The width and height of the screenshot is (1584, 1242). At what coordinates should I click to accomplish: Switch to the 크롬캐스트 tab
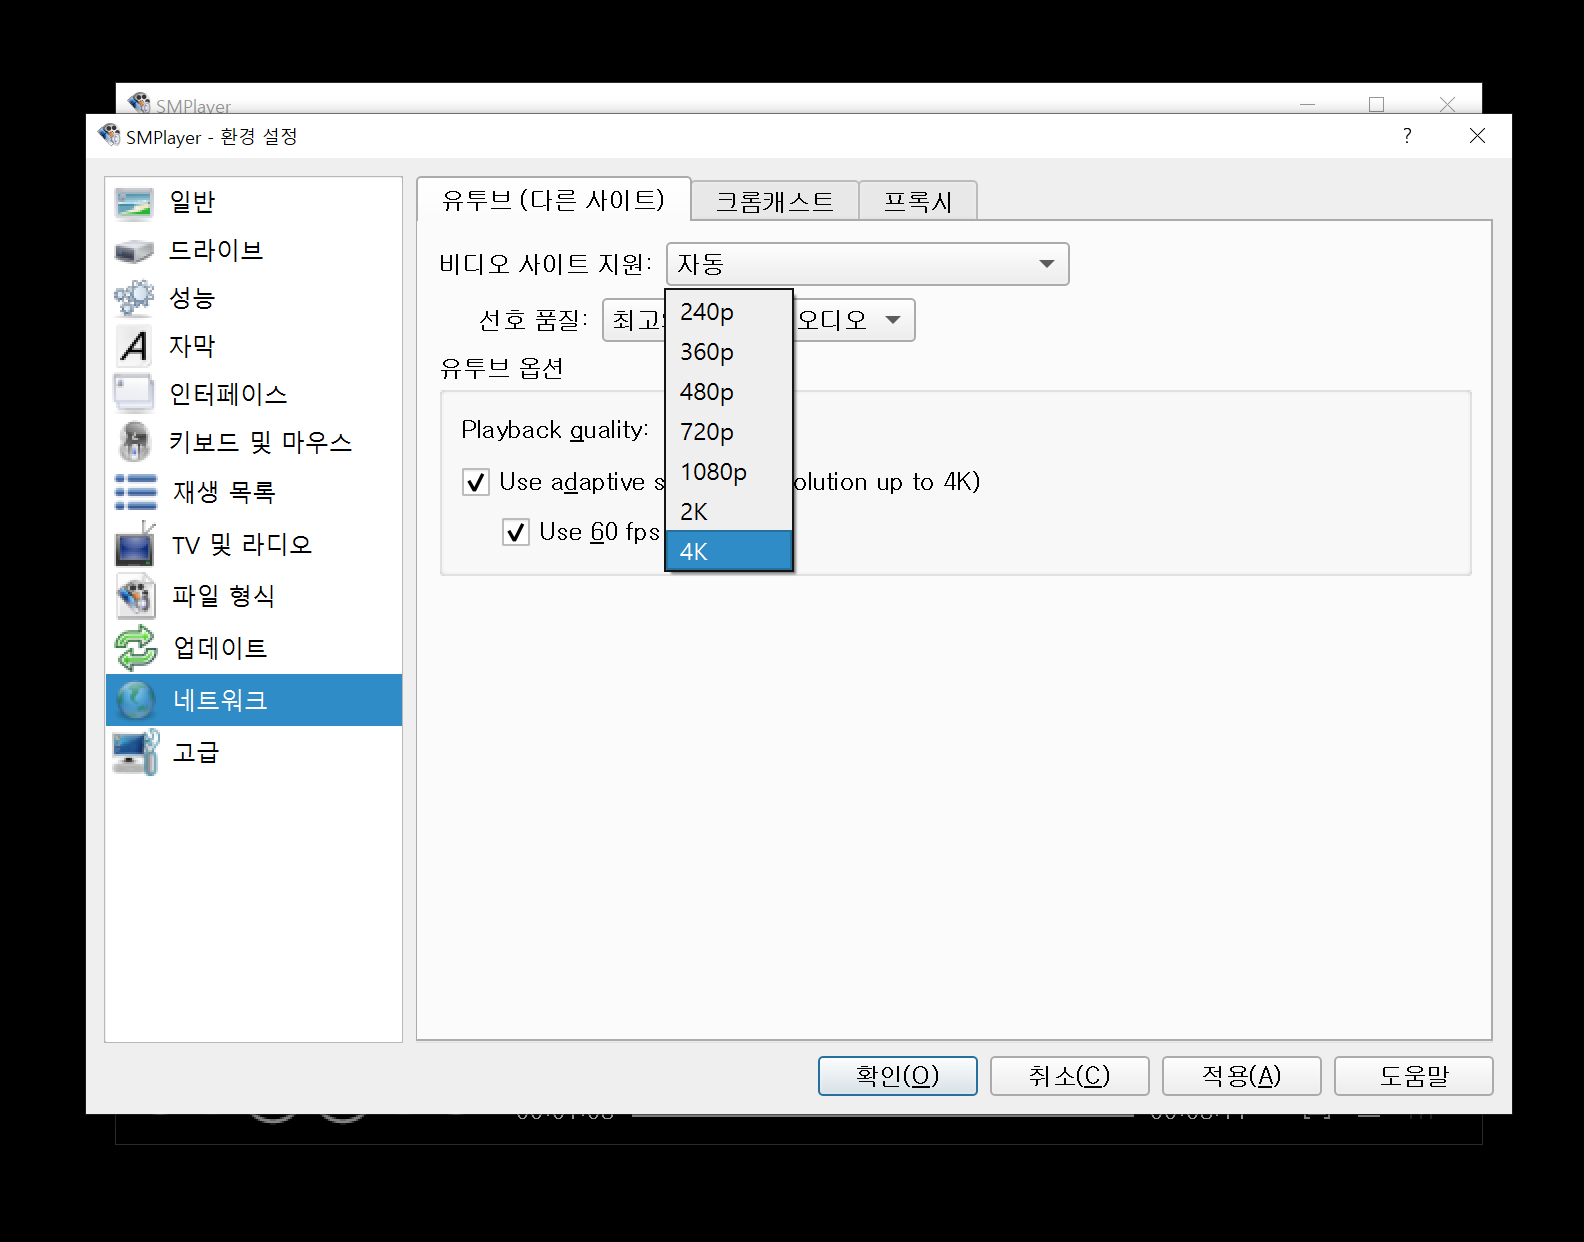(775, 201)
